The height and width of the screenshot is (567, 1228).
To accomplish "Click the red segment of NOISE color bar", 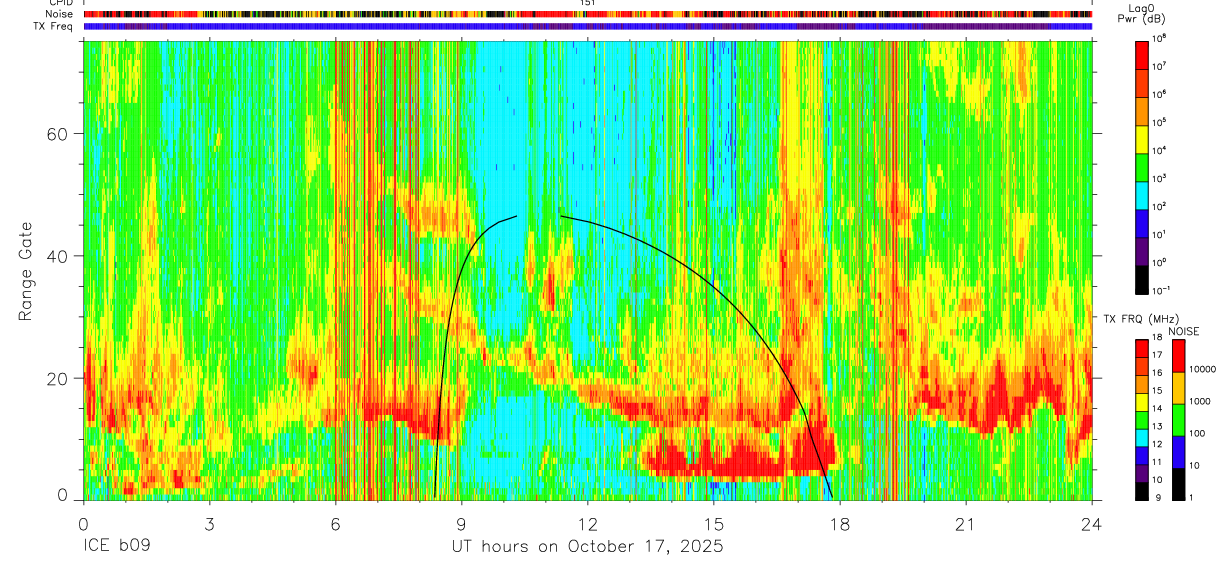I will click(1180, 356).
